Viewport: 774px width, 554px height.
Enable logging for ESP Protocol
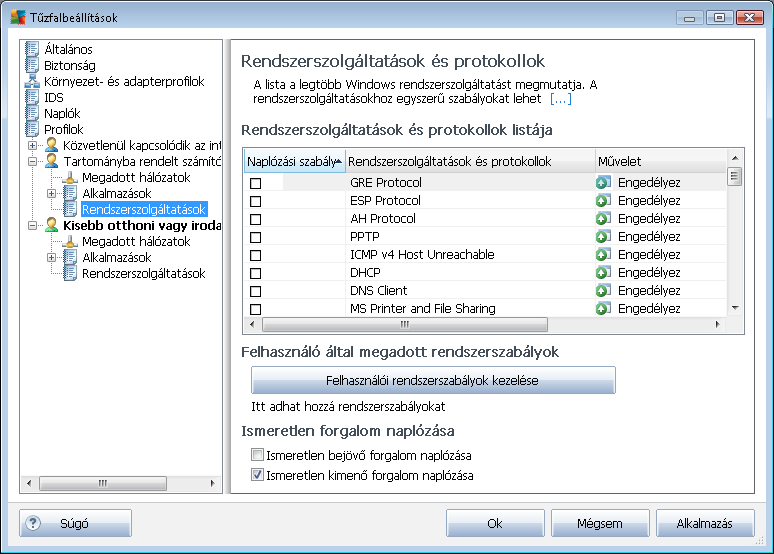point(255,201)
